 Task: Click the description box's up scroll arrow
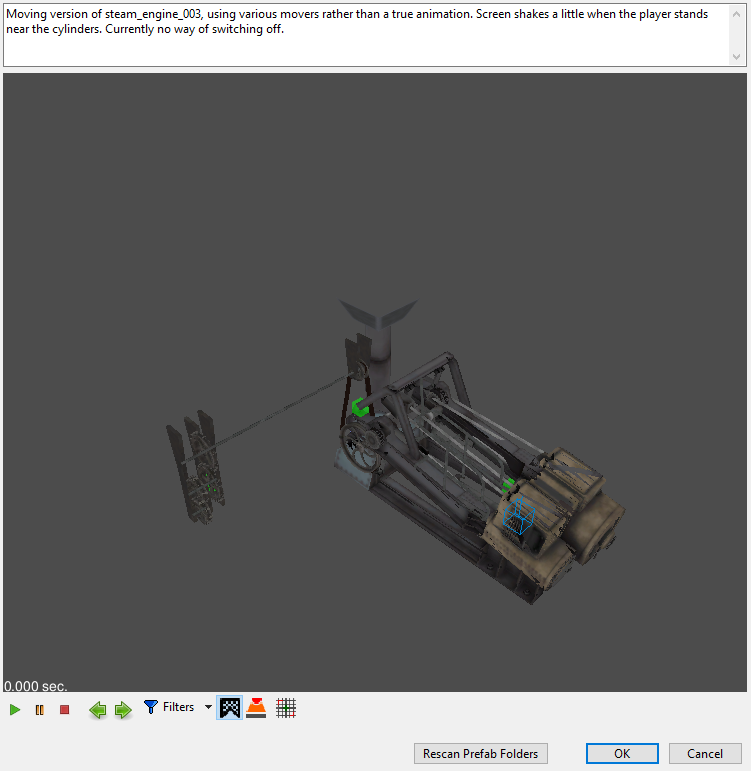pos(736,14)
